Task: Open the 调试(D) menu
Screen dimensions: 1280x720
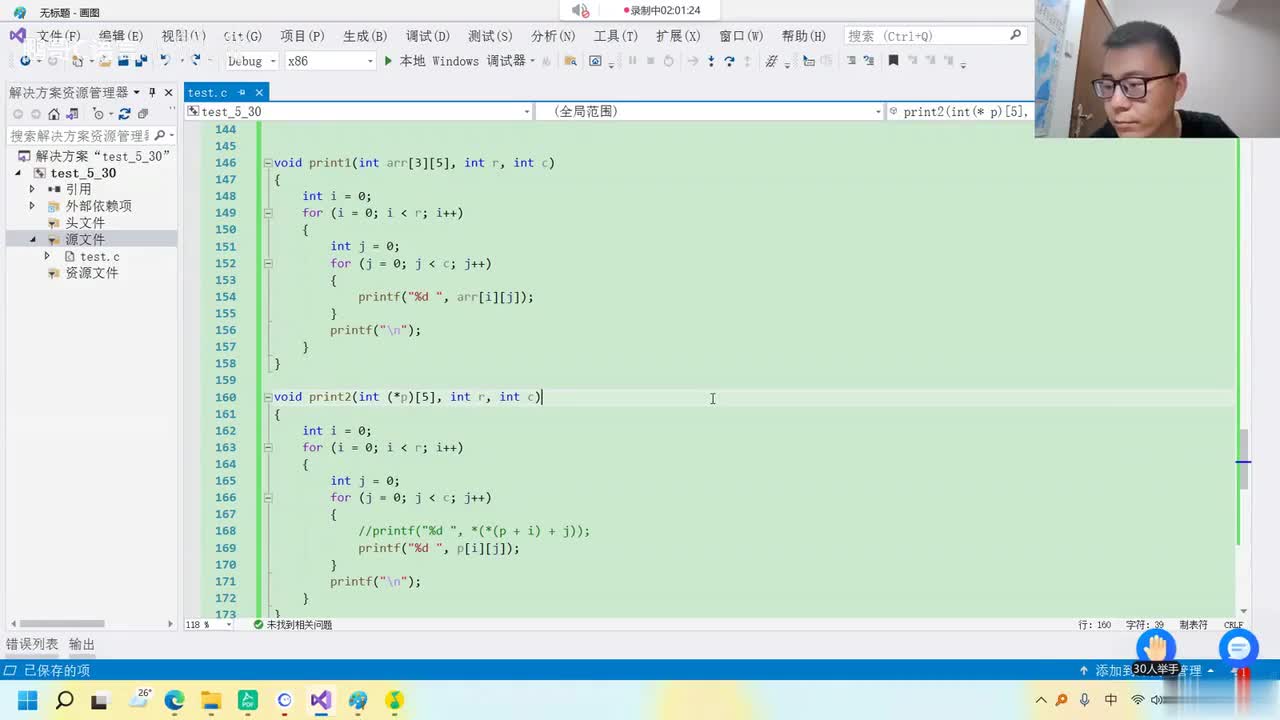Action: pyautogui.click(x=428, y=36)
